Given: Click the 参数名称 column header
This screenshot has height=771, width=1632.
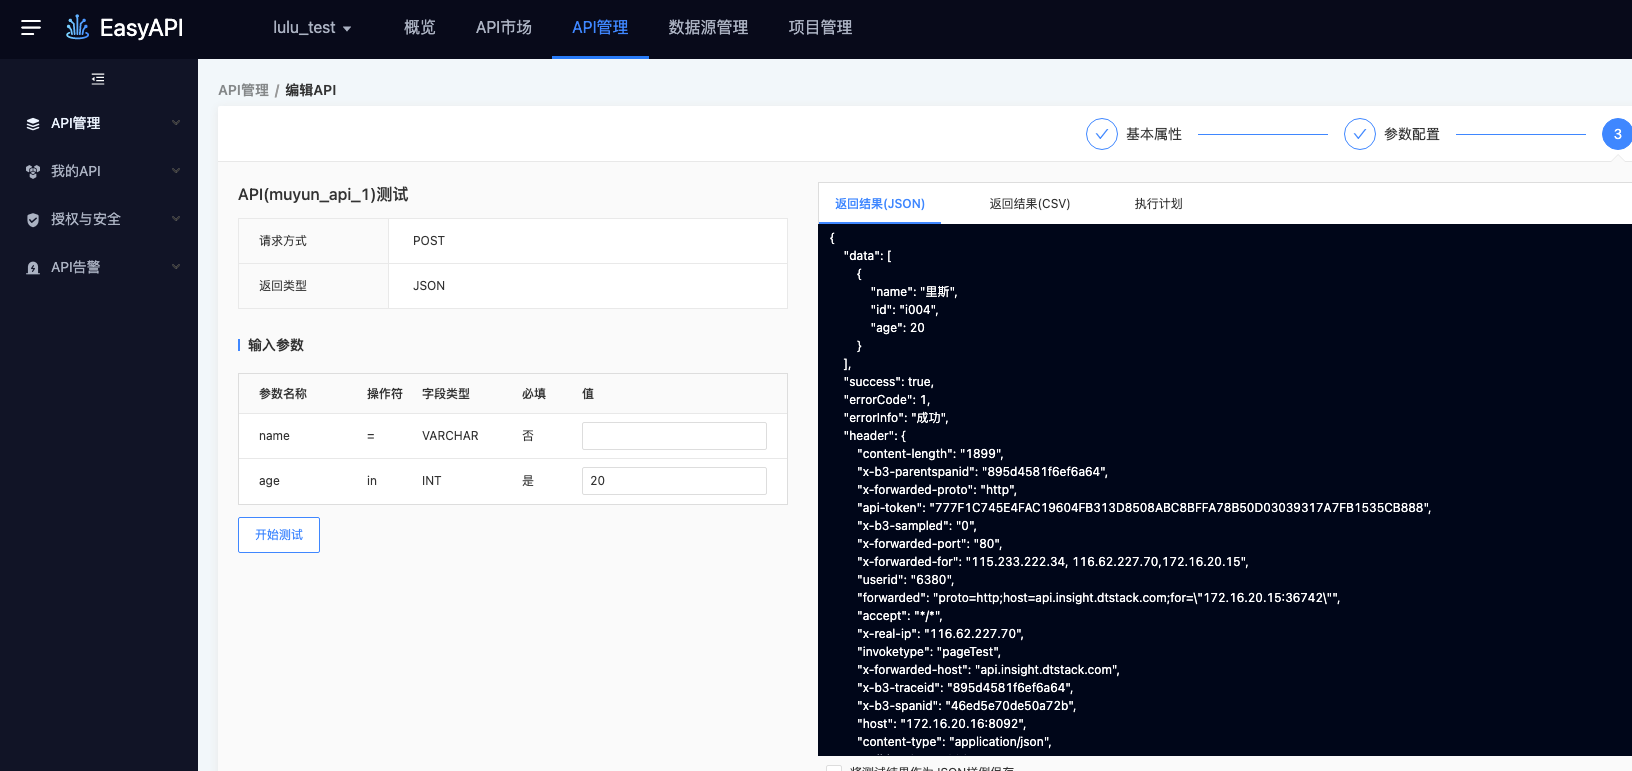Looking at the screenshot, I should [283, 394].
